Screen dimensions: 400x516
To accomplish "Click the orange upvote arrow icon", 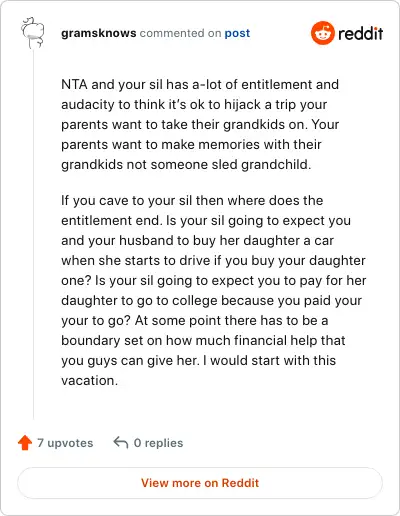I will tap(25, 443).
